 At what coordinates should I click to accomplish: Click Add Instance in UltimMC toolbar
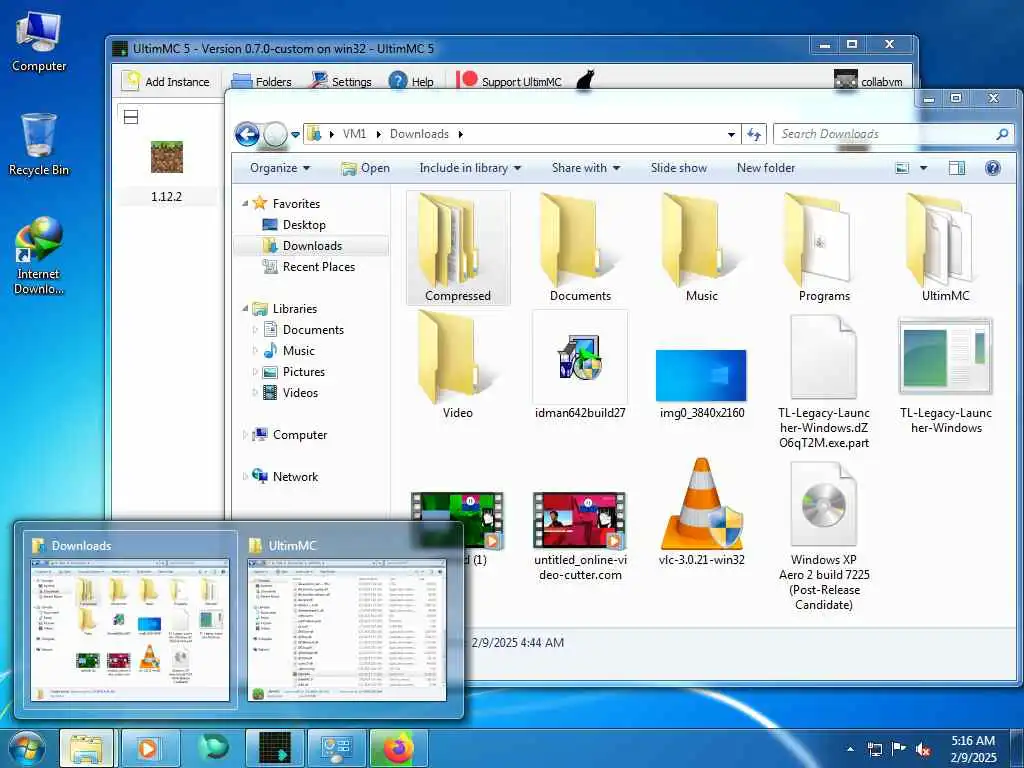[x=166, y=82]
